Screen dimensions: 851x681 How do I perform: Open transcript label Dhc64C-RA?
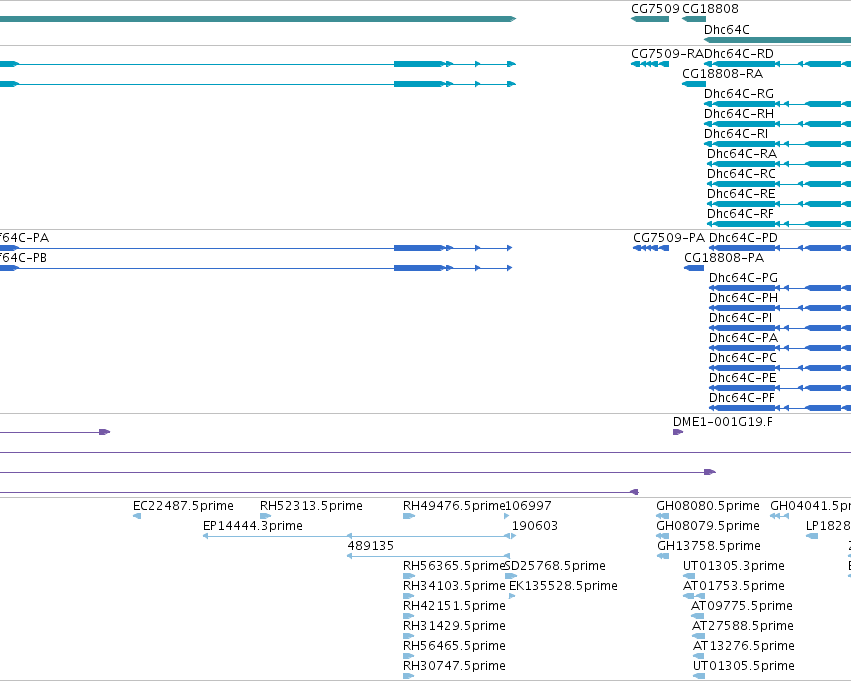[x=742, y=154]
